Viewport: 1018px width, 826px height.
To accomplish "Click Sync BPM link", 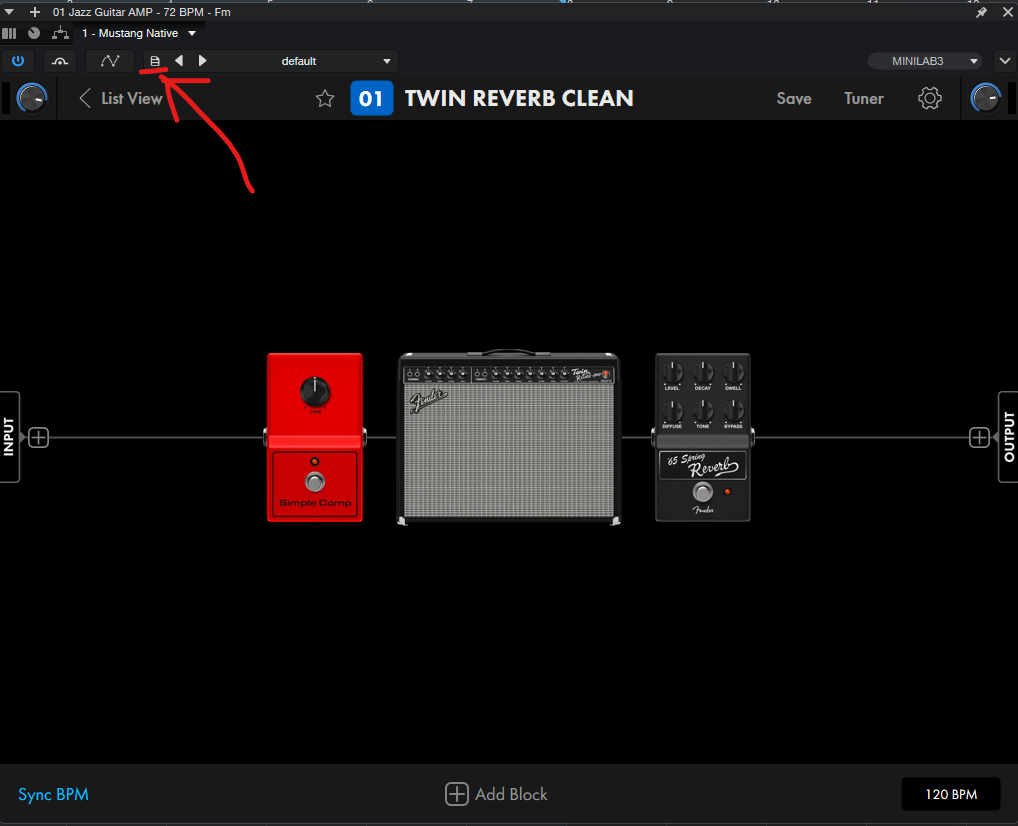I will tap(53, 794).
